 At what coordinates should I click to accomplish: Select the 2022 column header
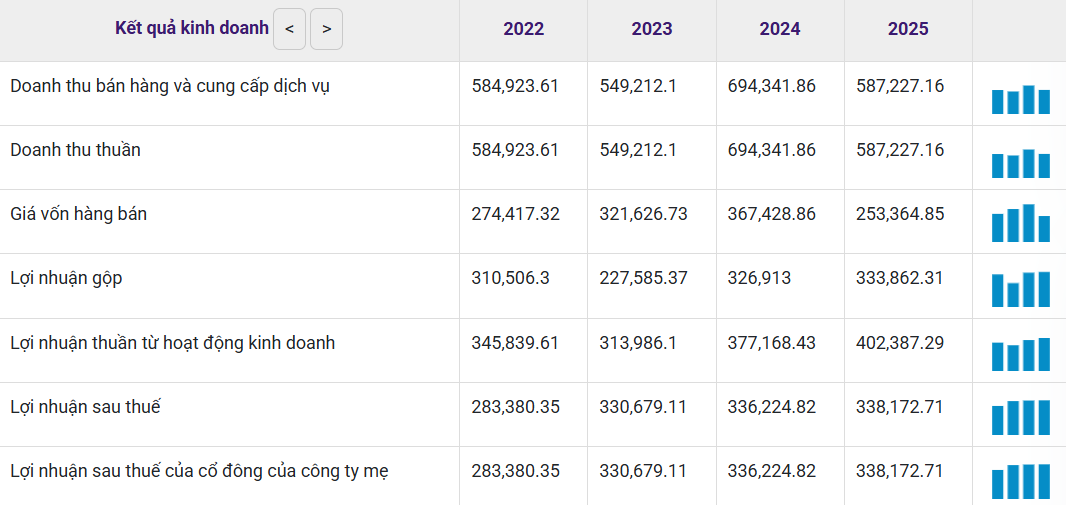click(523, 29)
